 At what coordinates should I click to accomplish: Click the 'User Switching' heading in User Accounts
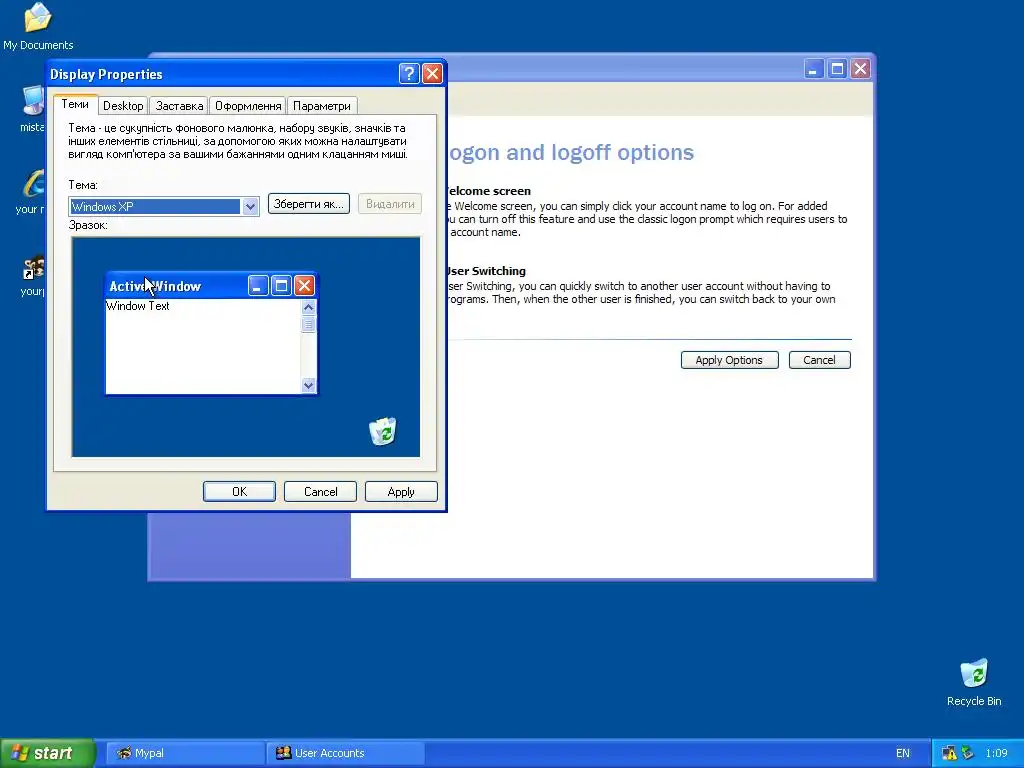click(x=486, y=271)
